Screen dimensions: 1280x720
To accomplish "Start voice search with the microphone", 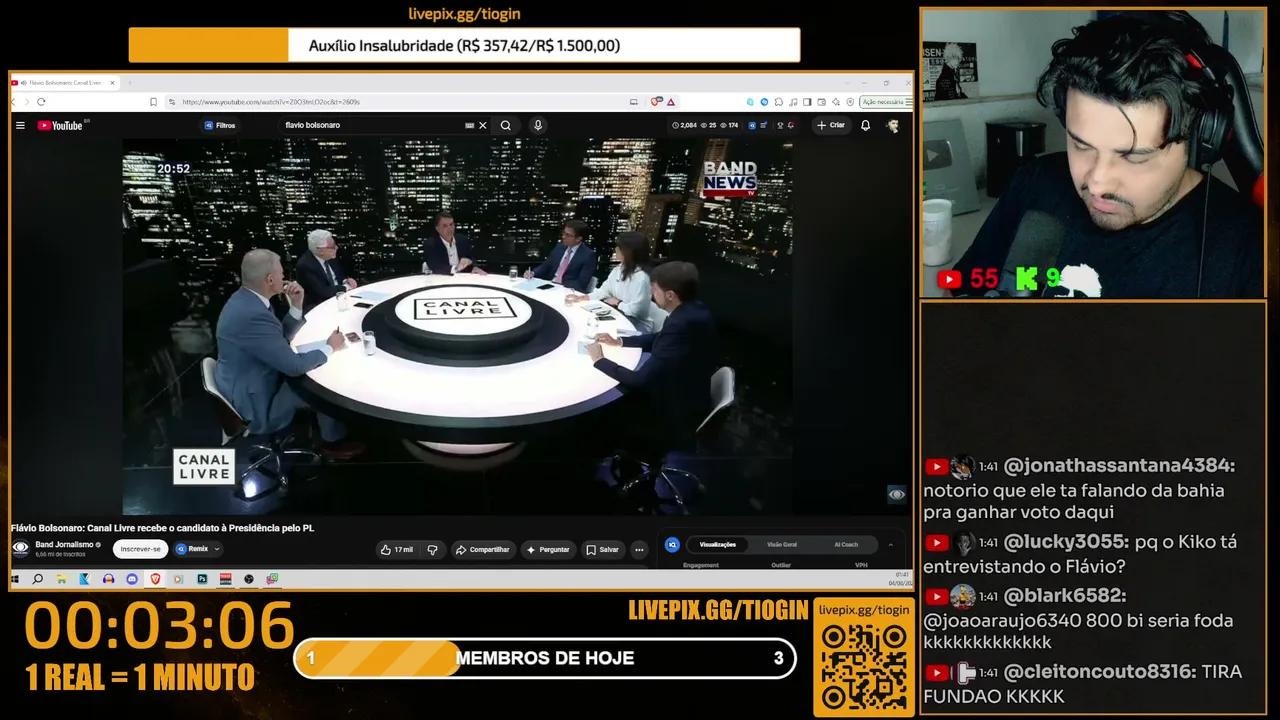I will pyautogui.click(x=537, y=125).
